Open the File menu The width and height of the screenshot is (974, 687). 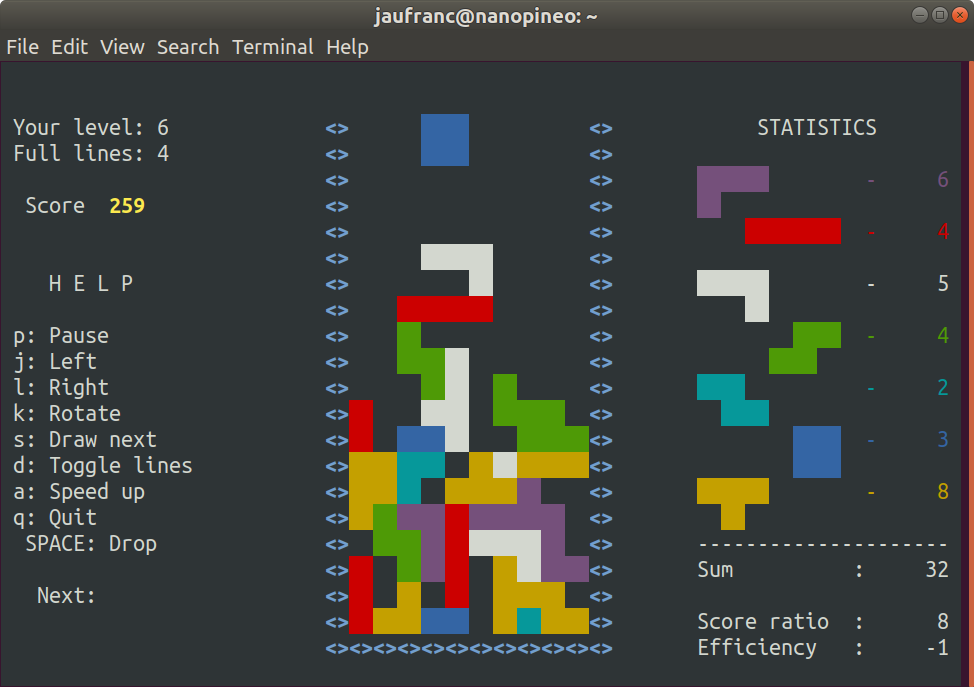point(23,47)
